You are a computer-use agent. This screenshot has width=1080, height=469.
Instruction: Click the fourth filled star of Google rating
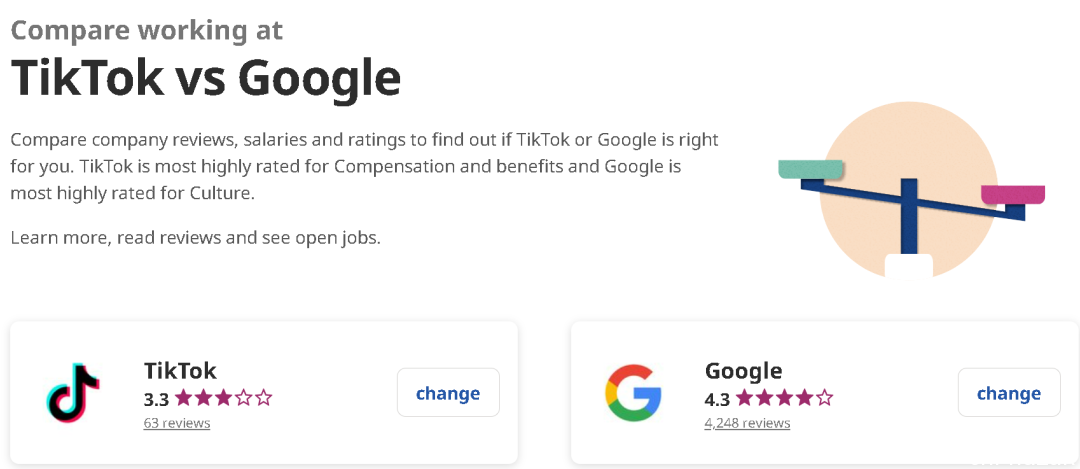(x=804, y=398)
